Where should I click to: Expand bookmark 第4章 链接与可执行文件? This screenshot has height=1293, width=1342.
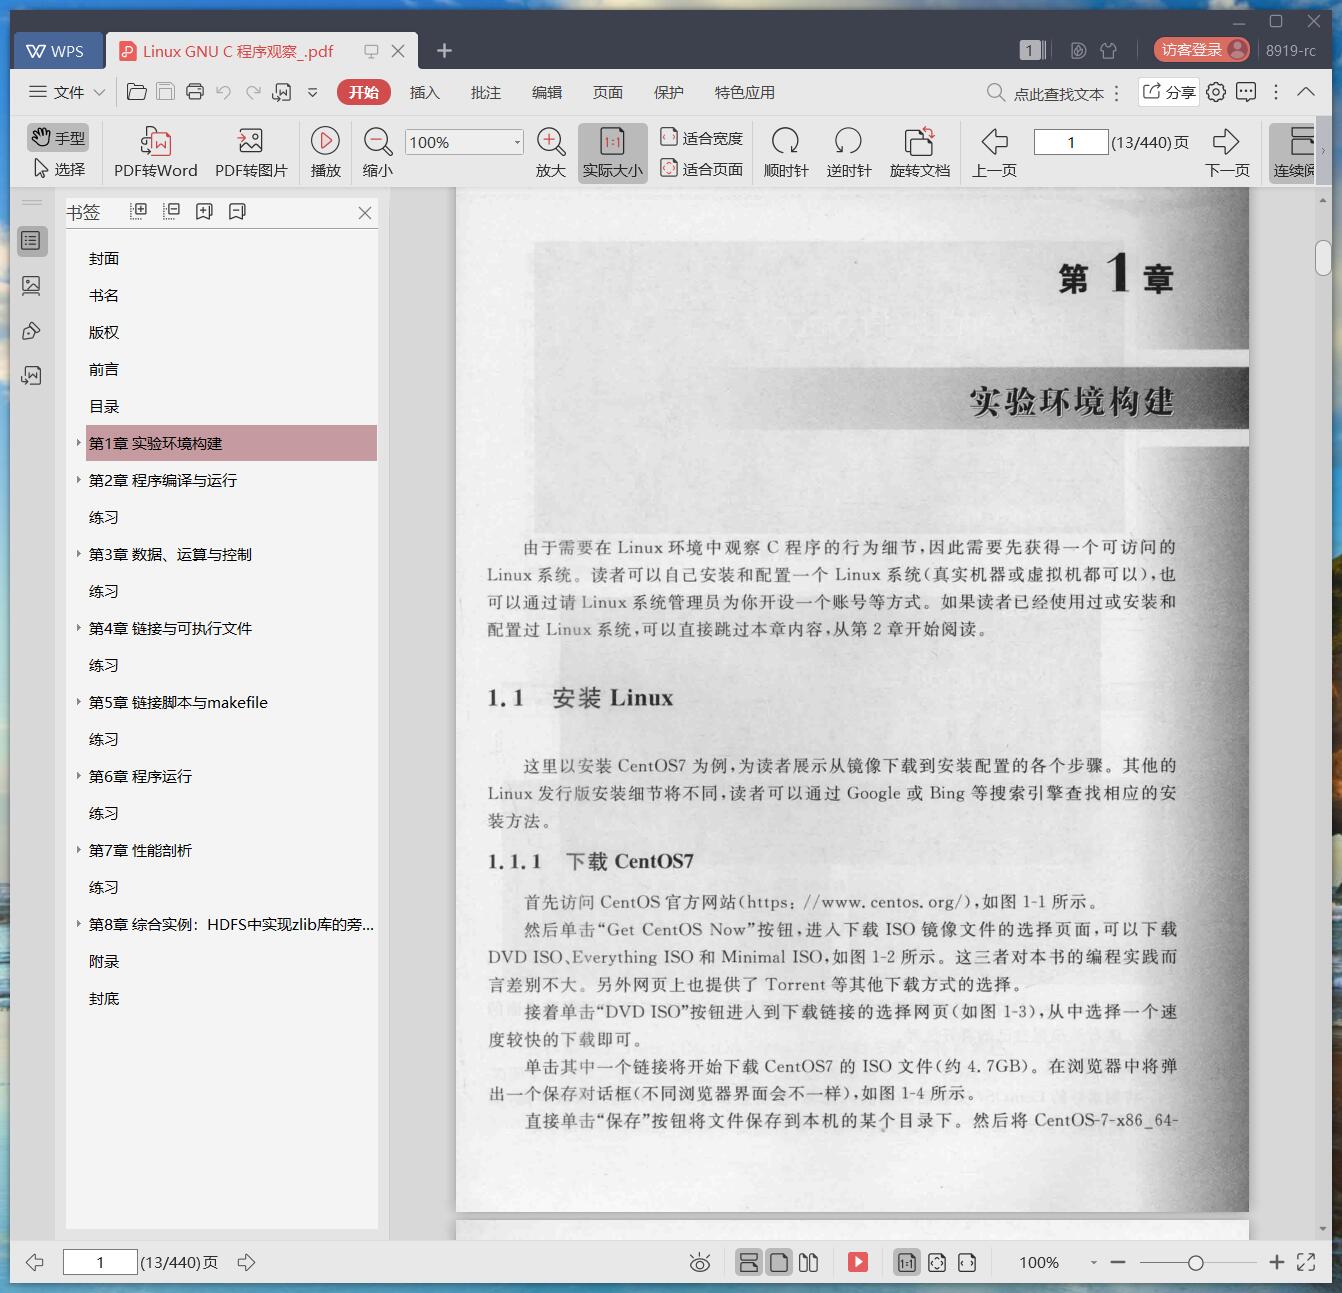click(78, 627)
